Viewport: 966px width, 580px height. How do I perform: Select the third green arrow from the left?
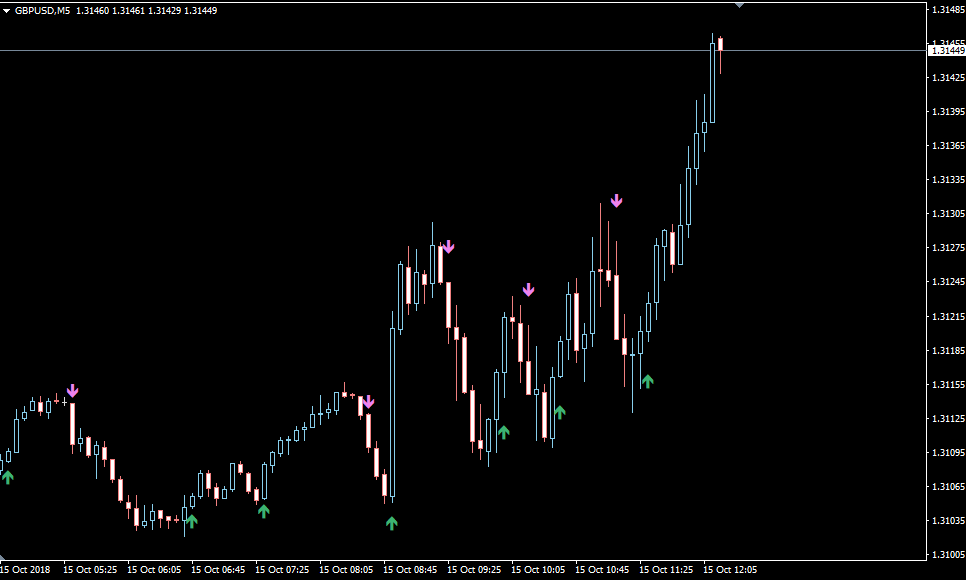coord(263,511)
